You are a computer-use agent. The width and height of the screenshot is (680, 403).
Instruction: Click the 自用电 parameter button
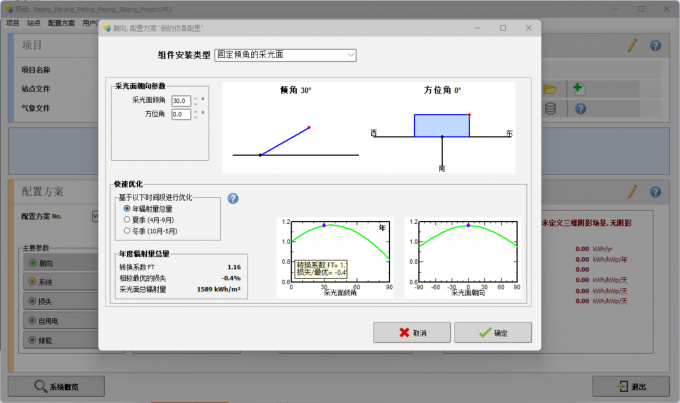pyautogui.click(x=61, y=321)
